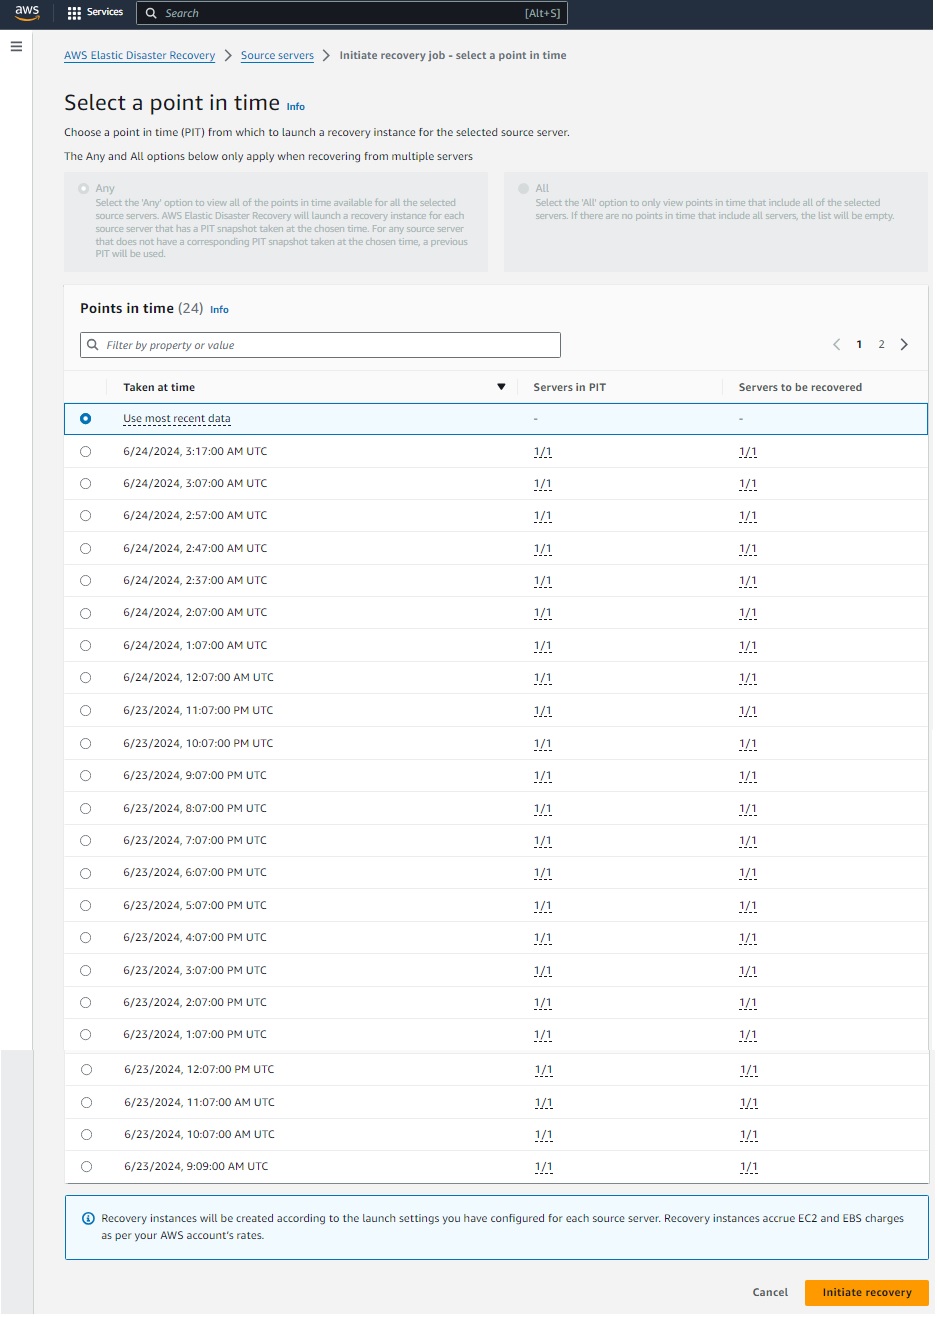The width and height of the screenshot is (937, 1317).
Task: Go to previous page of points in time
Action: click(x=837, y=345)
